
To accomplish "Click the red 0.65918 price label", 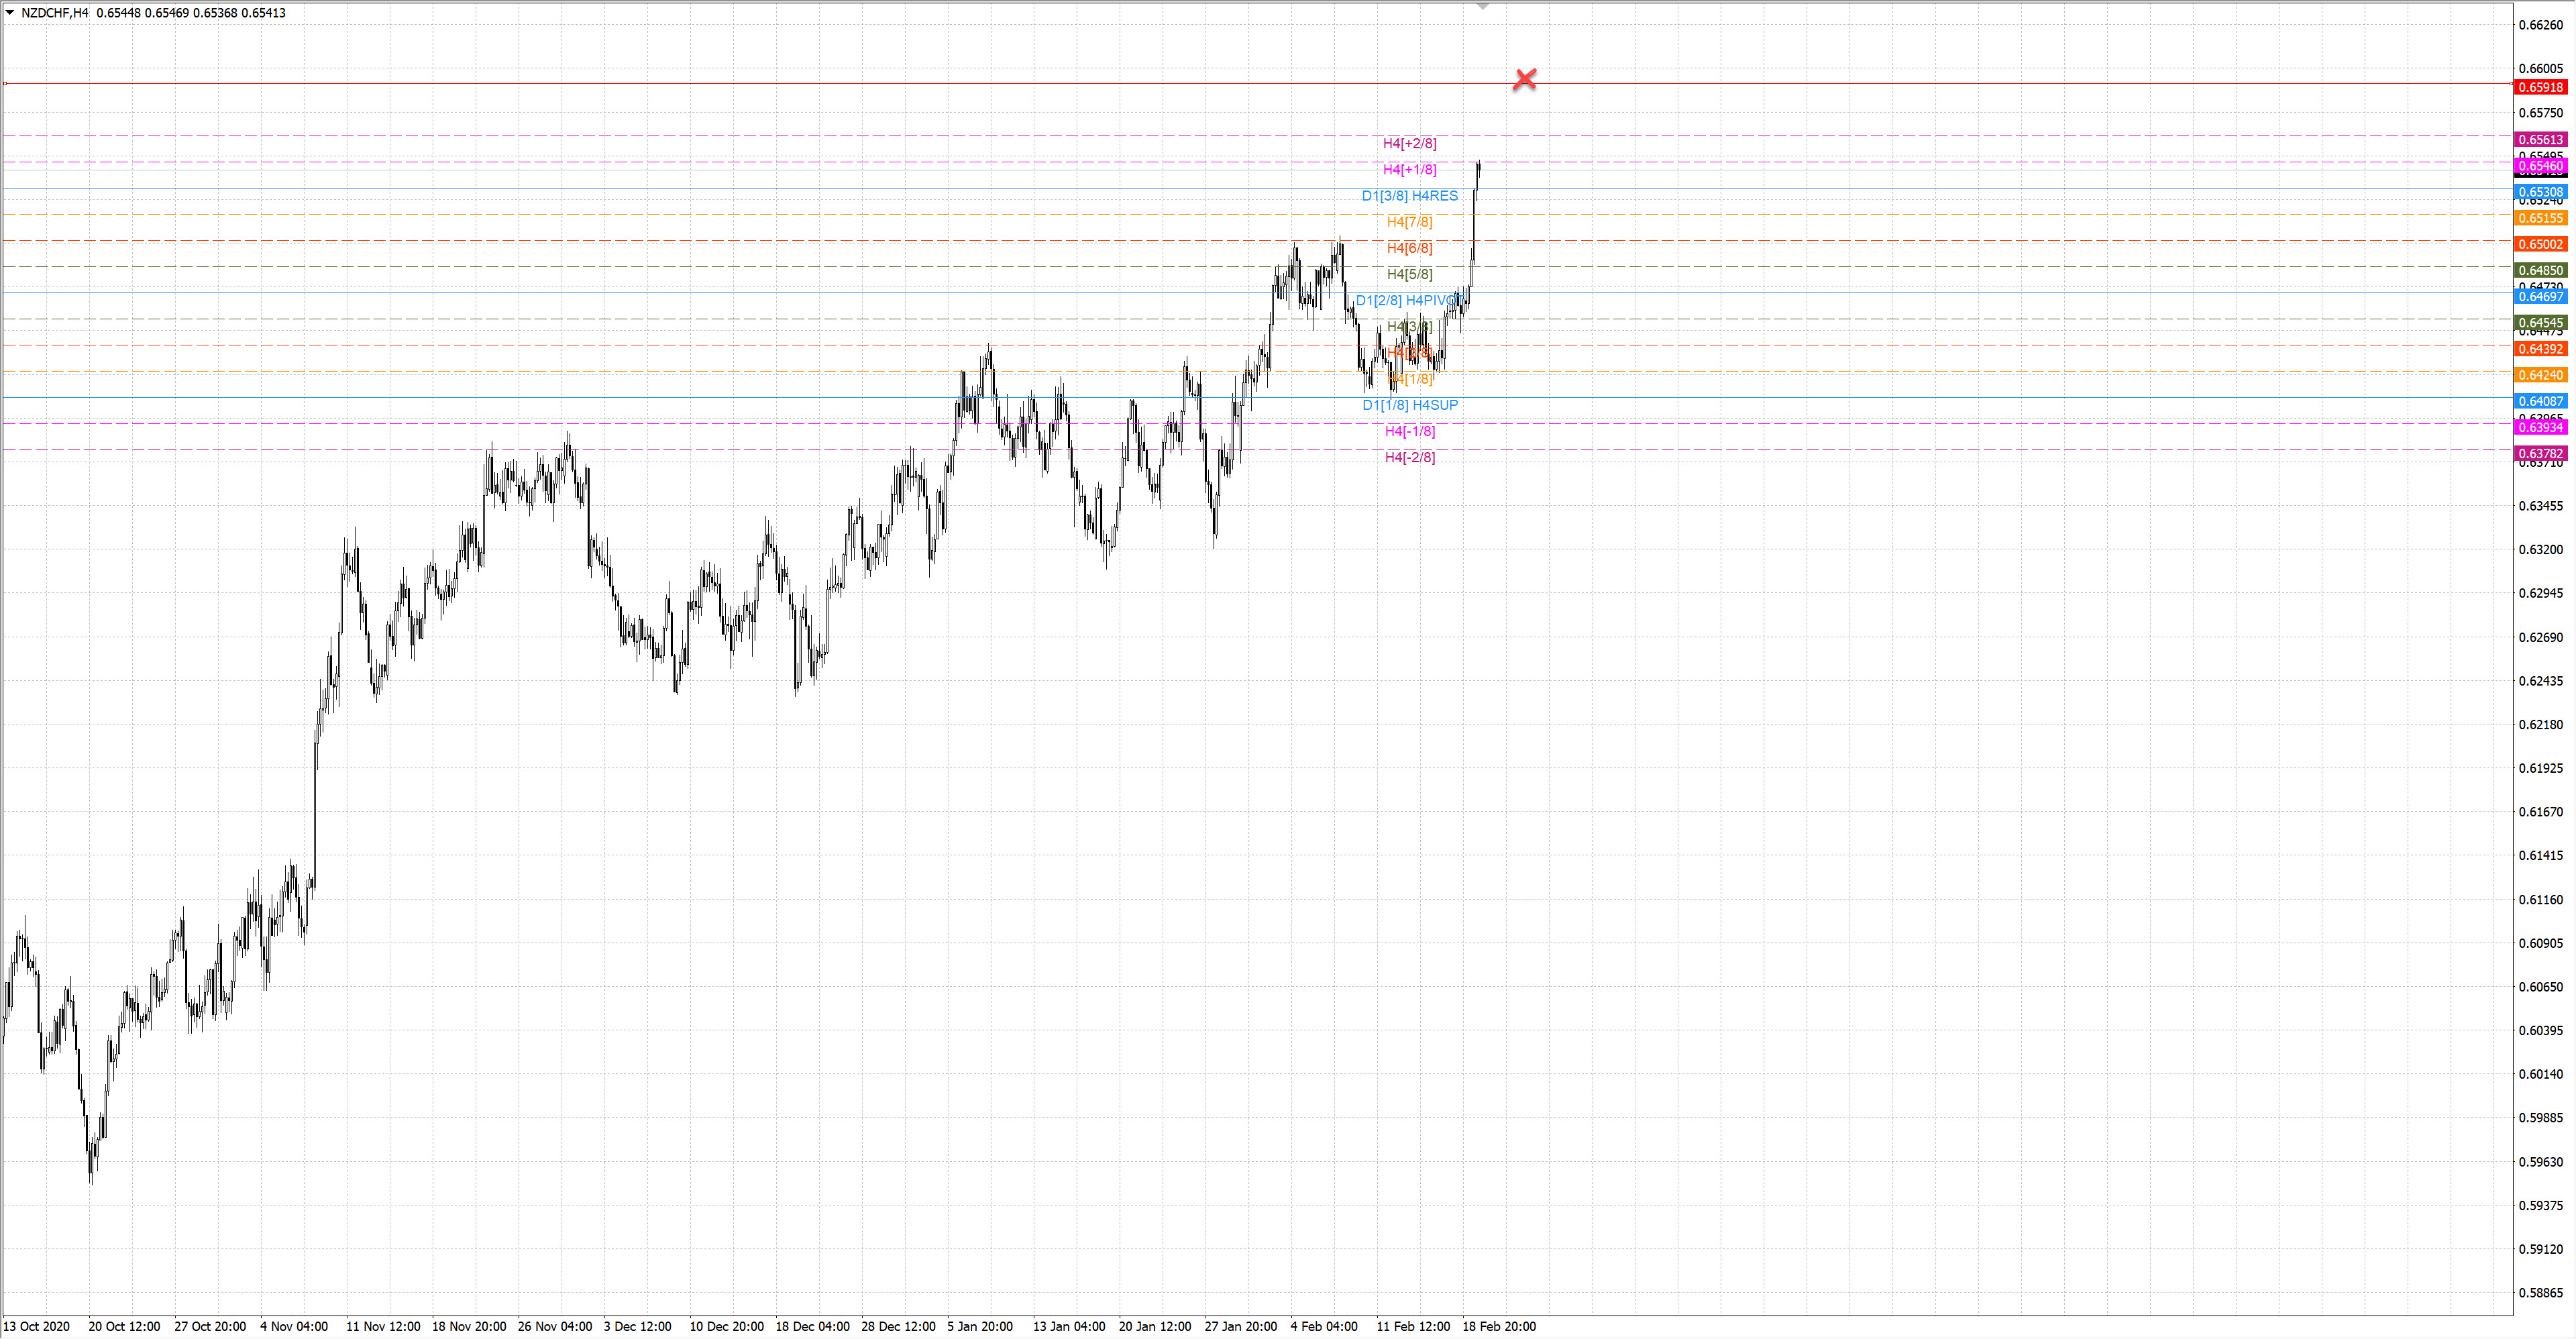I will click(2540, 87).
